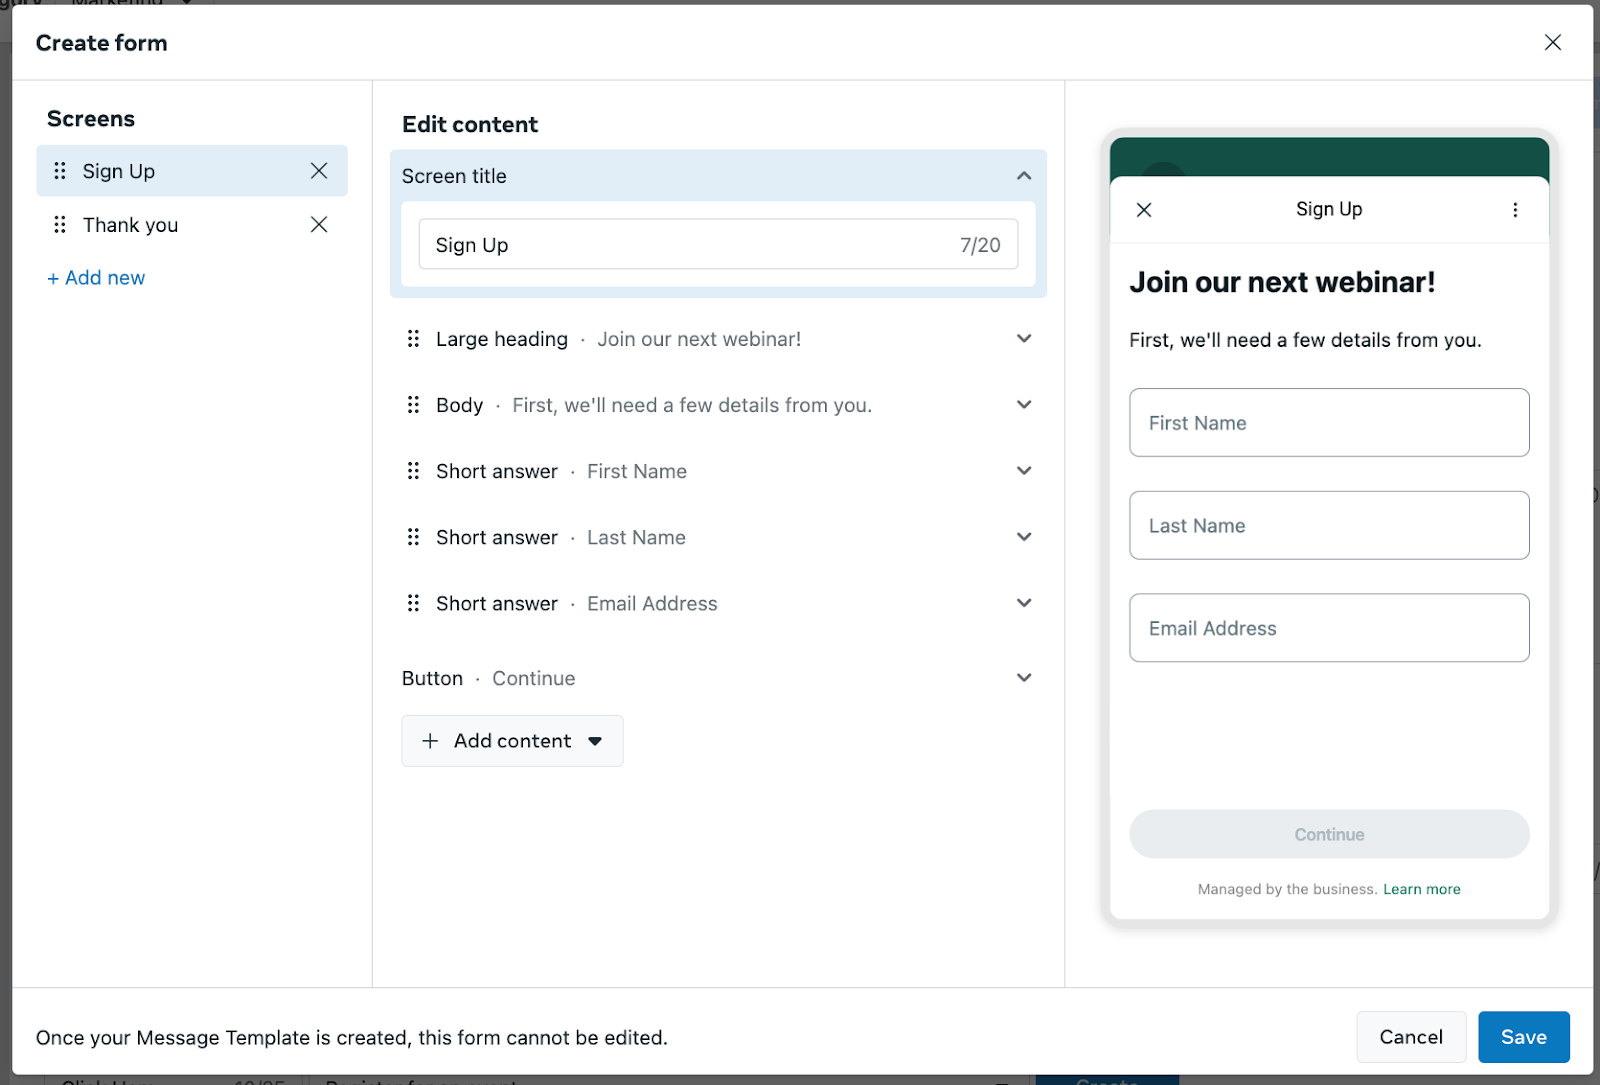Remove the Sign Up screen
The width and height of the screenshot is (1600, 1085).
coord(319,171)
